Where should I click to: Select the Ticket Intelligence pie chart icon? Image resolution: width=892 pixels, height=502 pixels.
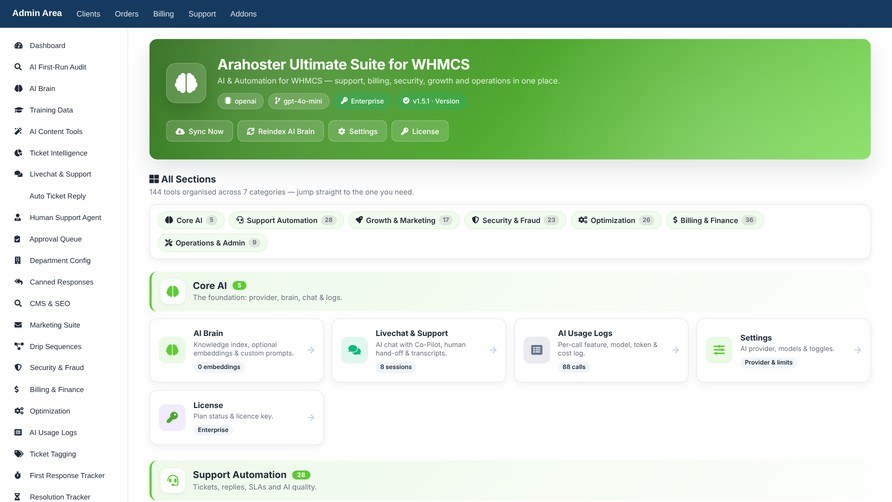(18, 153)
